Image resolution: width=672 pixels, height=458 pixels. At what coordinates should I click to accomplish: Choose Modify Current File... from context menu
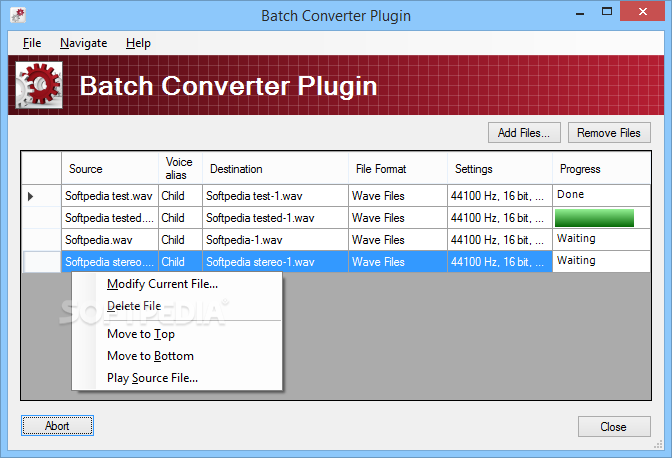pos(177,284)
